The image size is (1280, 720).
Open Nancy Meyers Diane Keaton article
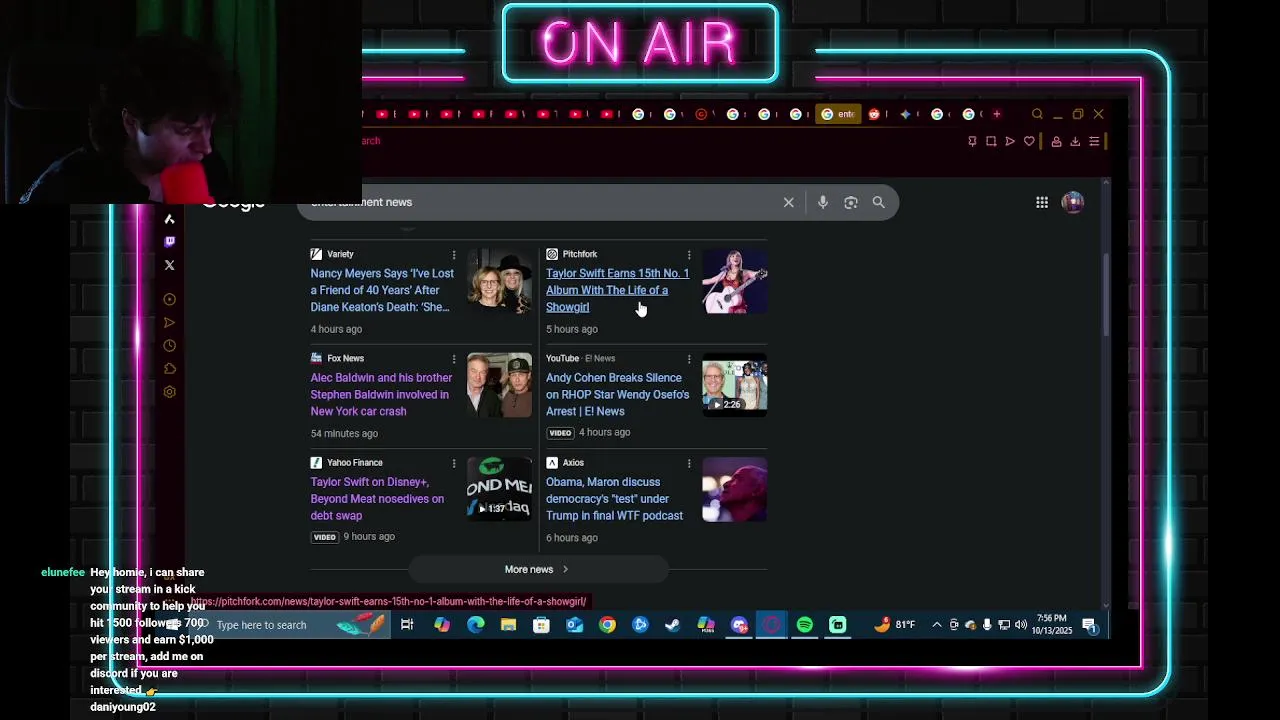pyautogui.click(x=382, y=290)
